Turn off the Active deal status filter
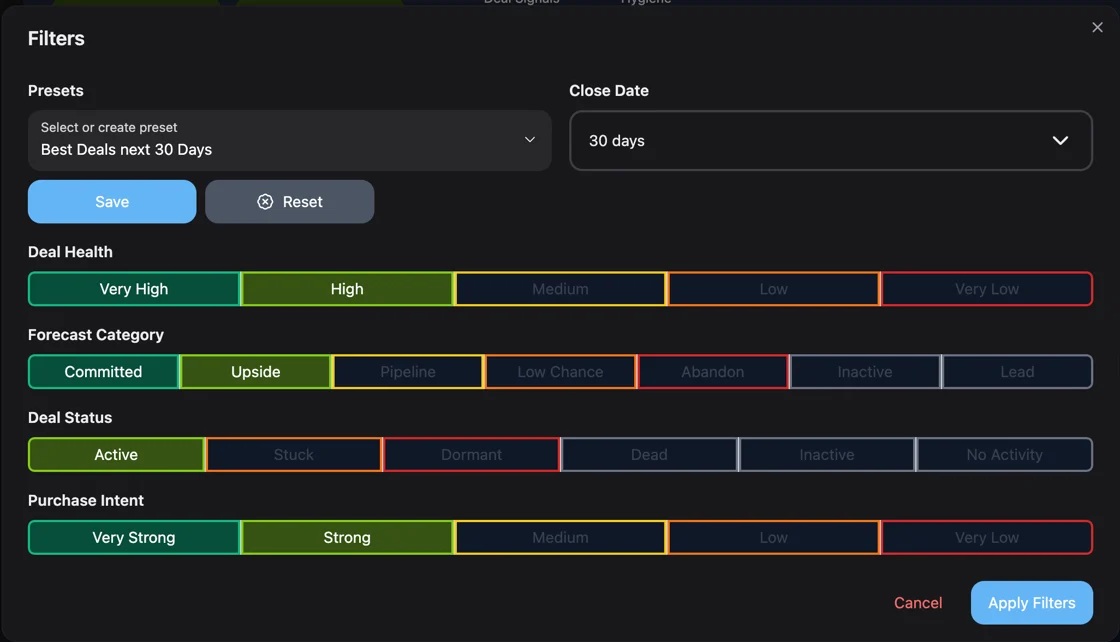 (x=116, y=454)
